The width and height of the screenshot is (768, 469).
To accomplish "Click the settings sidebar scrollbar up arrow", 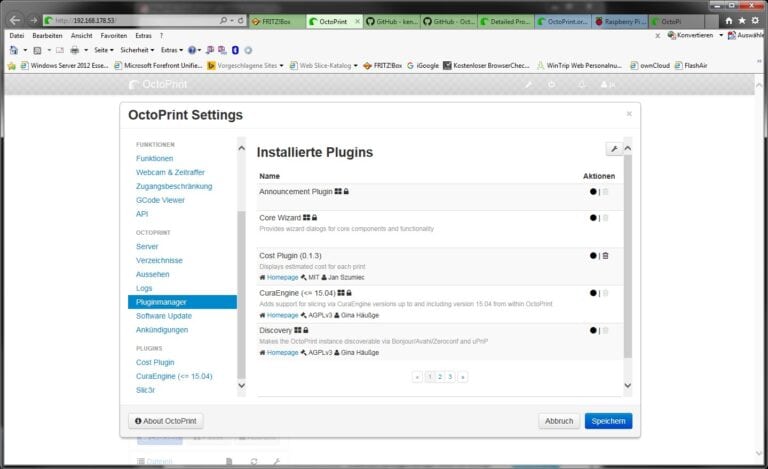I will (241, 148).
